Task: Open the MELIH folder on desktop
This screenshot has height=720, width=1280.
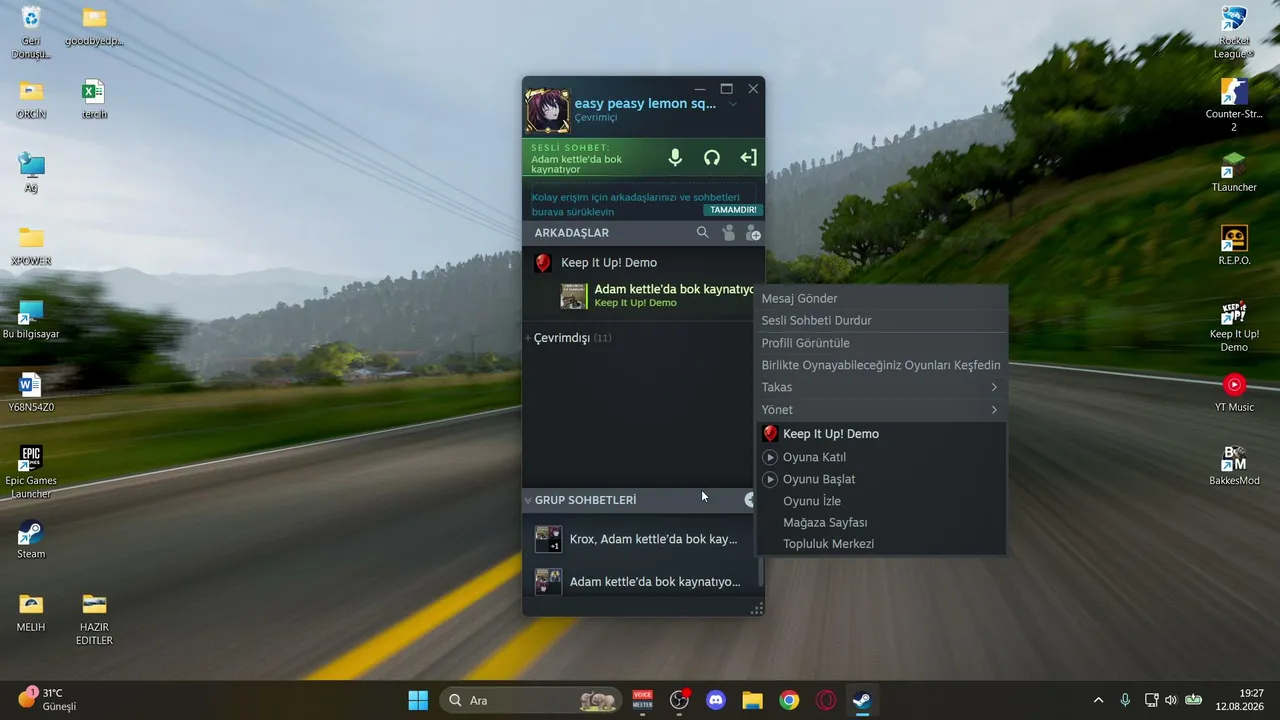Action: click(31, 611)
